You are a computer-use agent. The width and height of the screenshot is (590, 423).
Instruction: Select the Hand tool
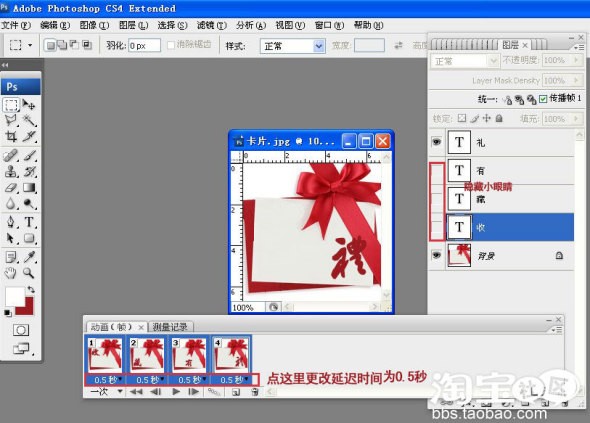point(11,272)
